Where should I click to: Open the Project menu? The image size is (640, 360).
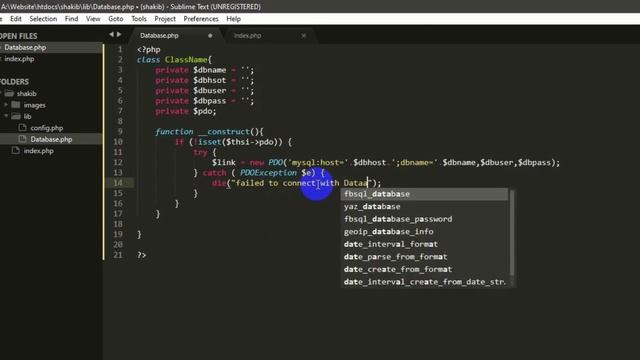(x=165, y=19)
